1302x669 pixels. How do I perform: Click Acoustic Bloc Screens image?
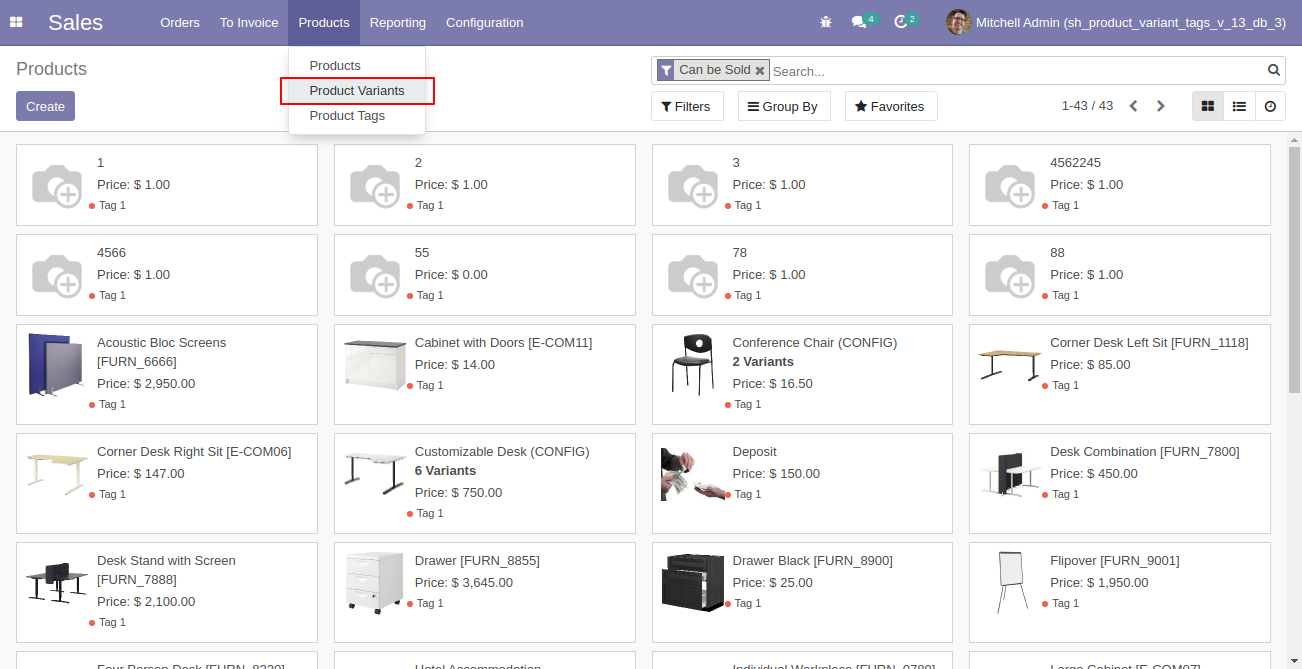(56, 365)
